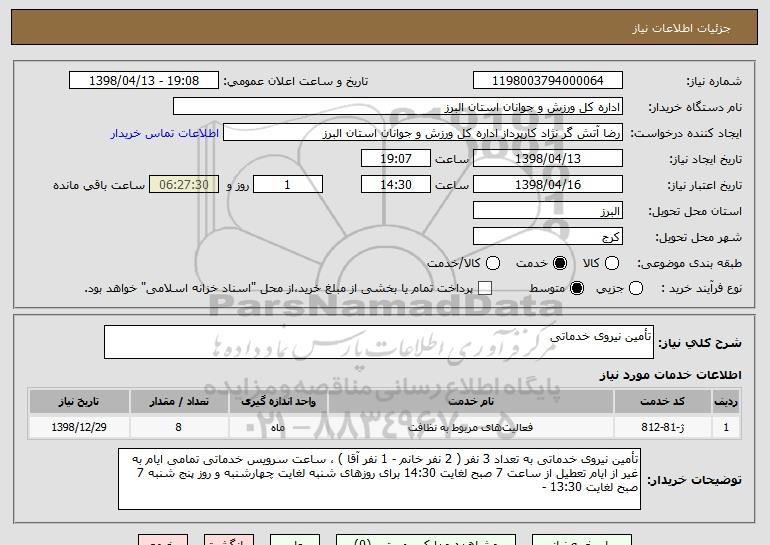
Task: Choose the جزیی purchase process option
Action: (636, 288)
